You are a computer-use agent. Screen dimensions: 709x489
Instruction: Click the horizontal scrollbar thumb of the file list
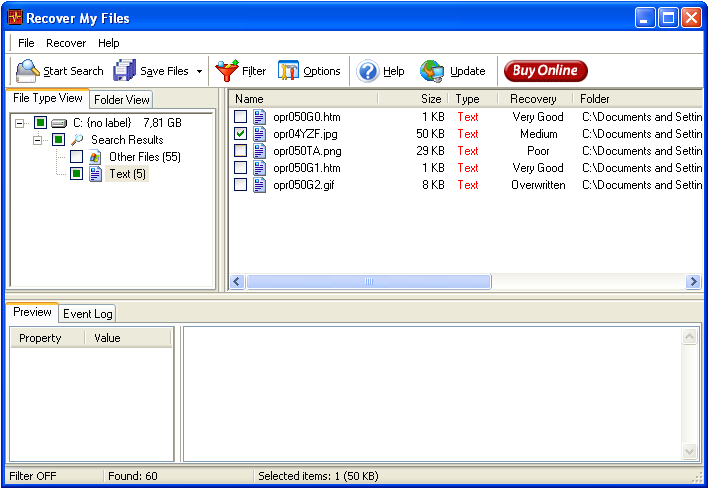point(369,281)
